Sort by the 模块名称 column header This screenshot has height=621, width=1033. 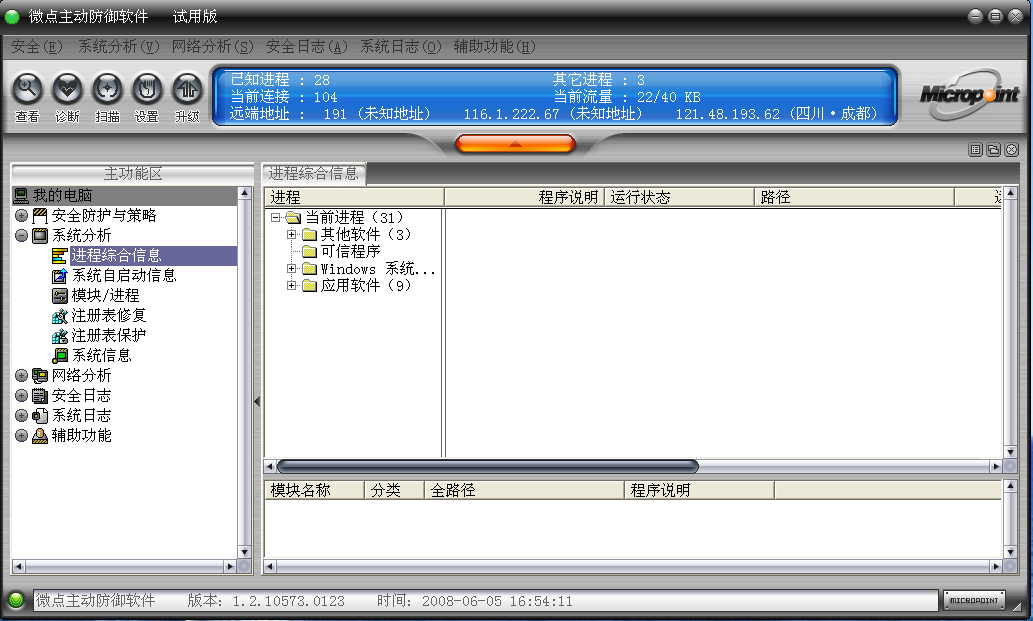(x=314, y=490)
